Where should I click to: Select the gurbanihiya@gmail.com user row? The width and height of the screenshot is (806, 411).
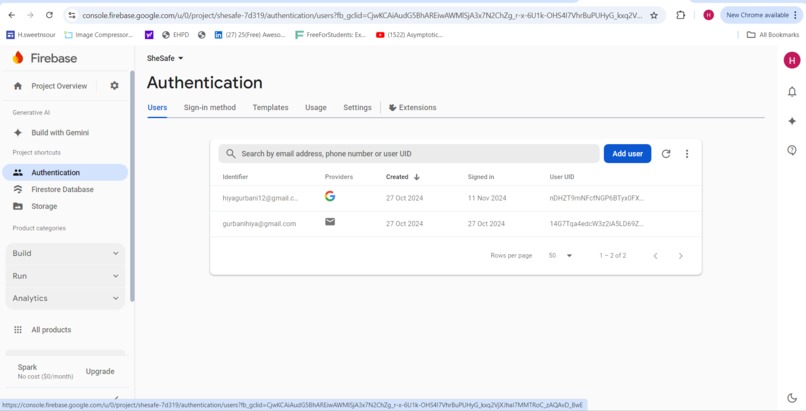456,223
